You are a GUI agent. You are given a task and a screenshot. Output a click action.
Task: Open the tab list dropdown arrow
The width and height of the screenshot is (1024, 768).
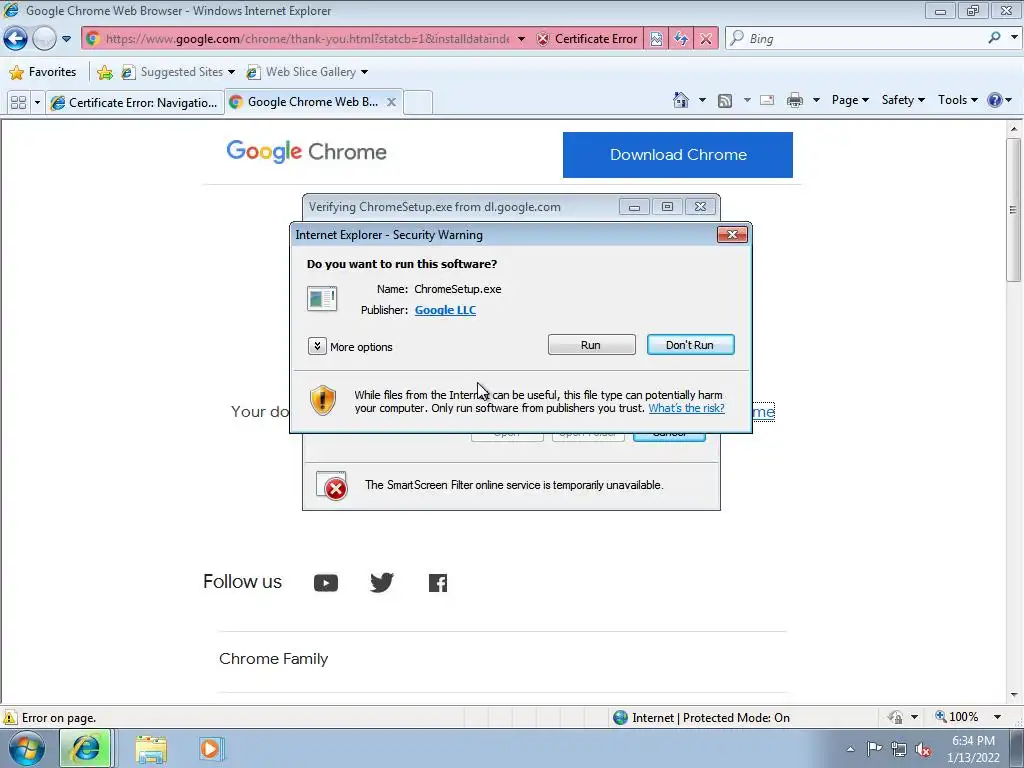[x=37, y=103]
